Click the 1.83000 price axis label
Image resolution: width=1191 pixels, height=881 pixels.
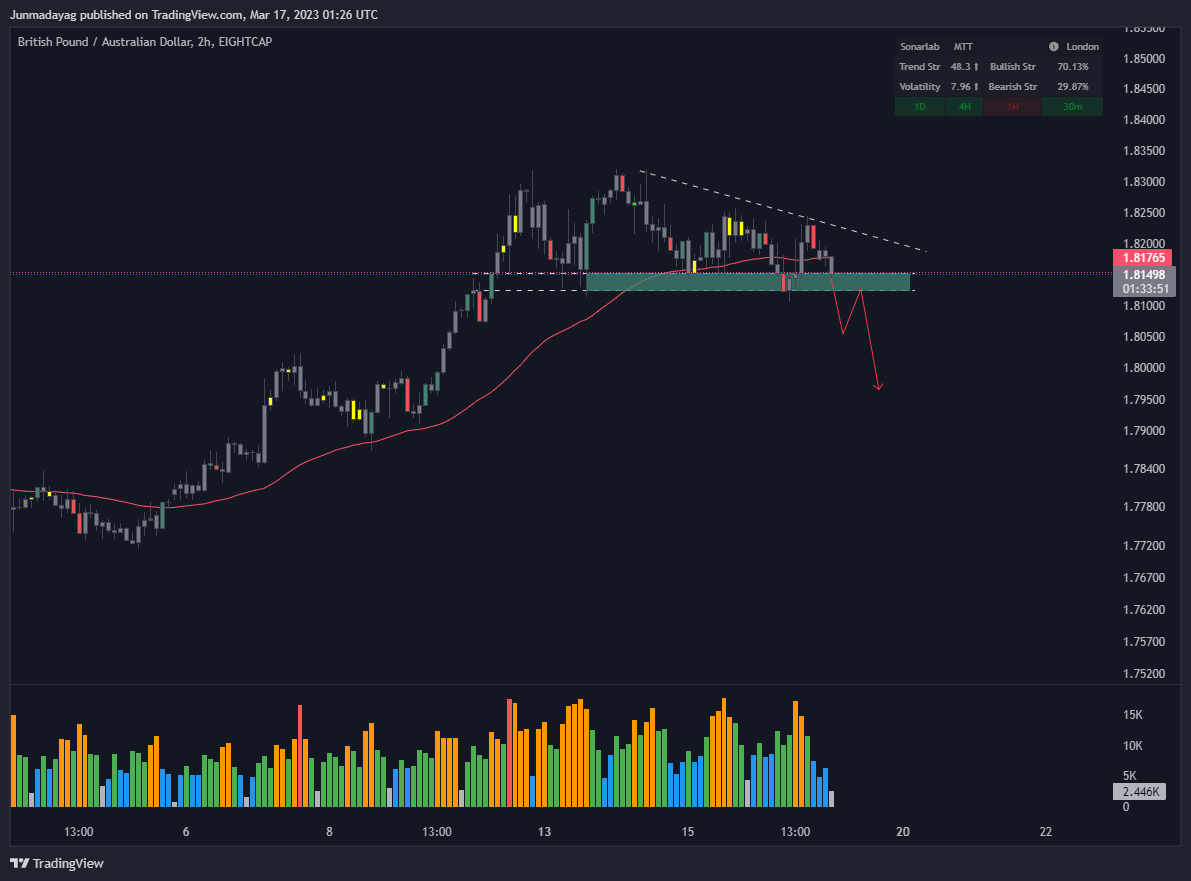coord(1144,182)
